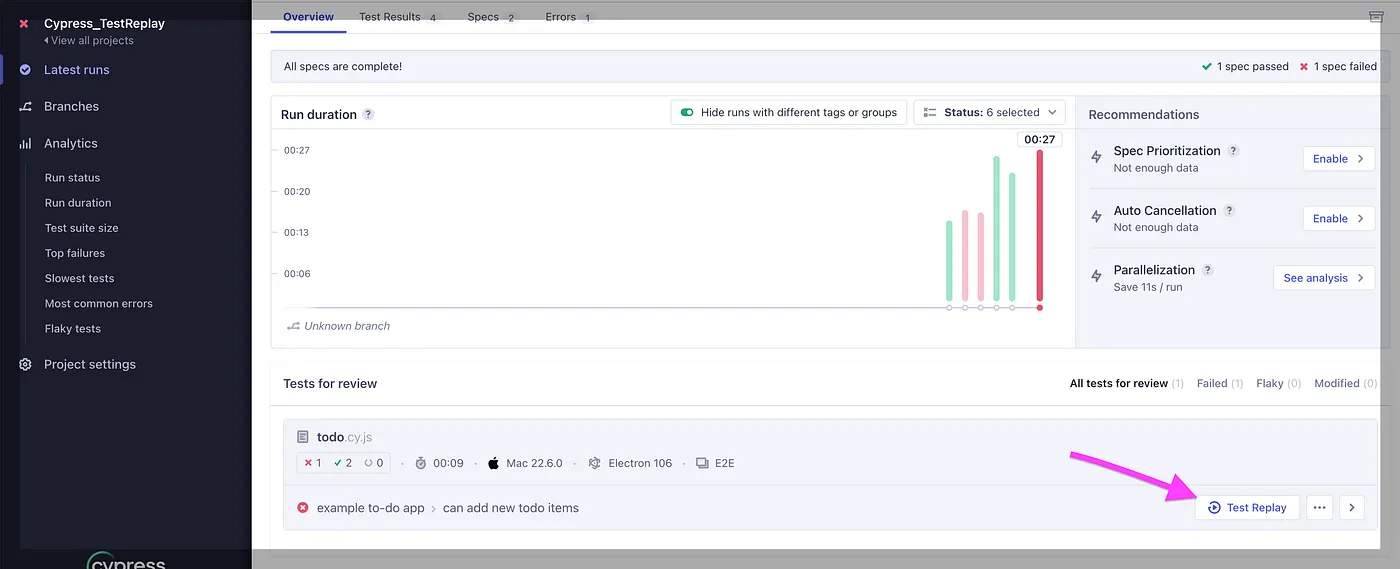This screenshot has height=569, width=1400.
Task: Click the 1 spec failed status
Action: [1338, 67]
